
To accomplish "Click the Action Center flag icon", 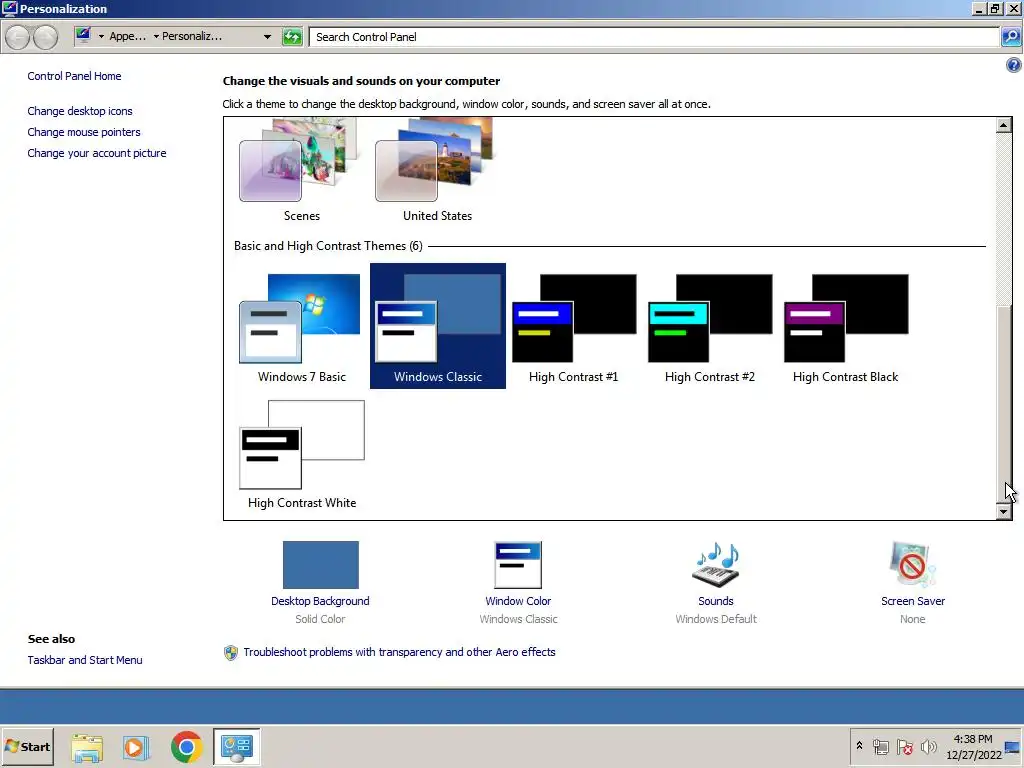I will pyautogui.click(x=904, y=746).
